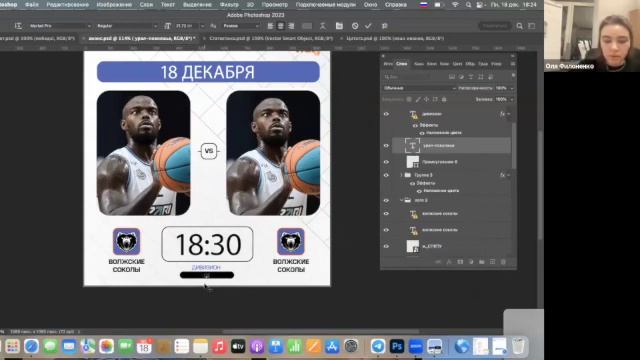
Task: Open the Файл menu
Action: tap(32, 5)
